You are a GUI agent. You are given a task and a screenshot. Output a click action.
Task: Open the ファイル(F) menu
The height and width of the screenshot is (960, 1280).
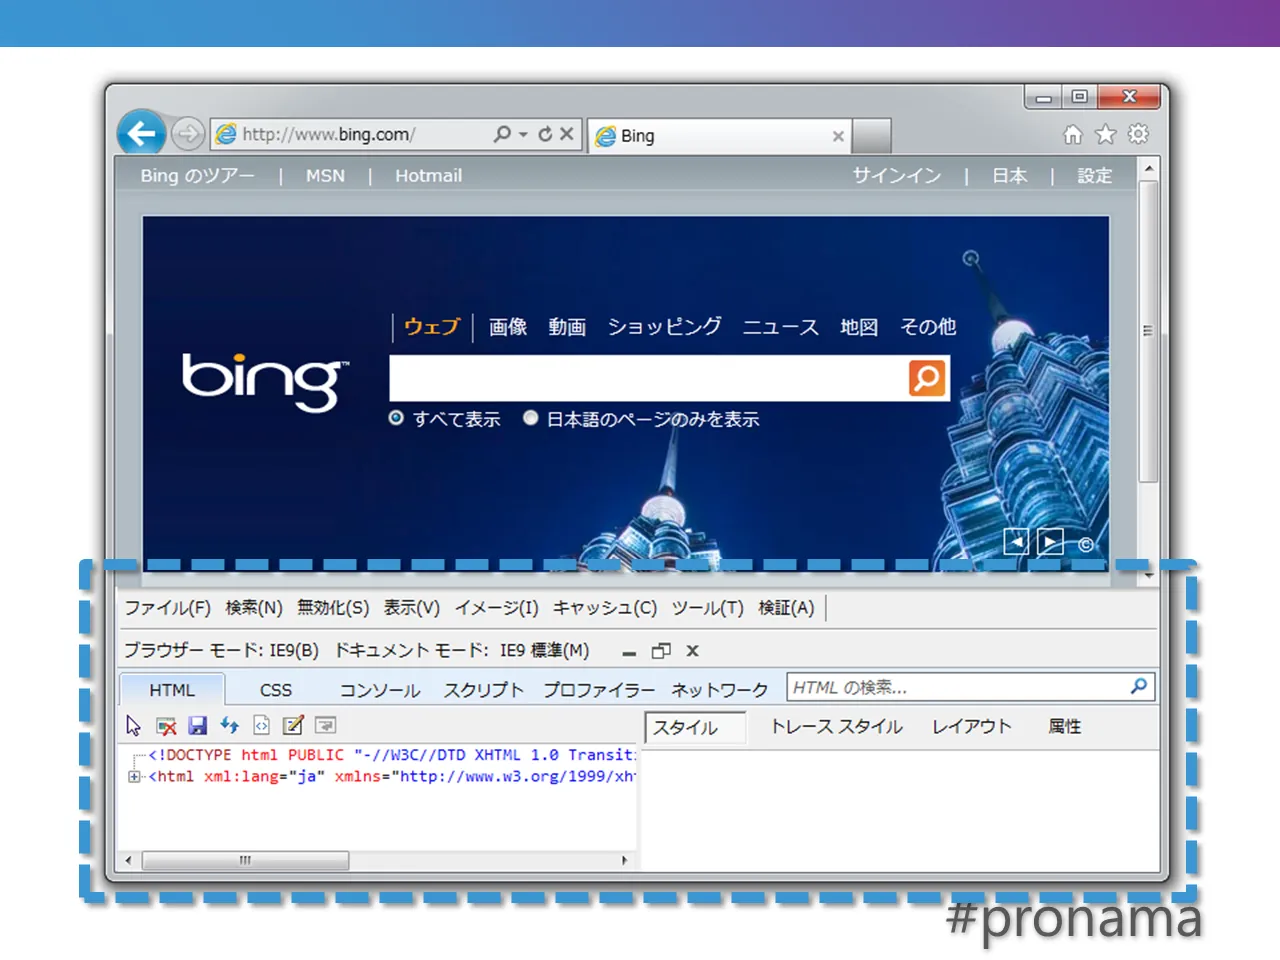(x=167, y=608)
